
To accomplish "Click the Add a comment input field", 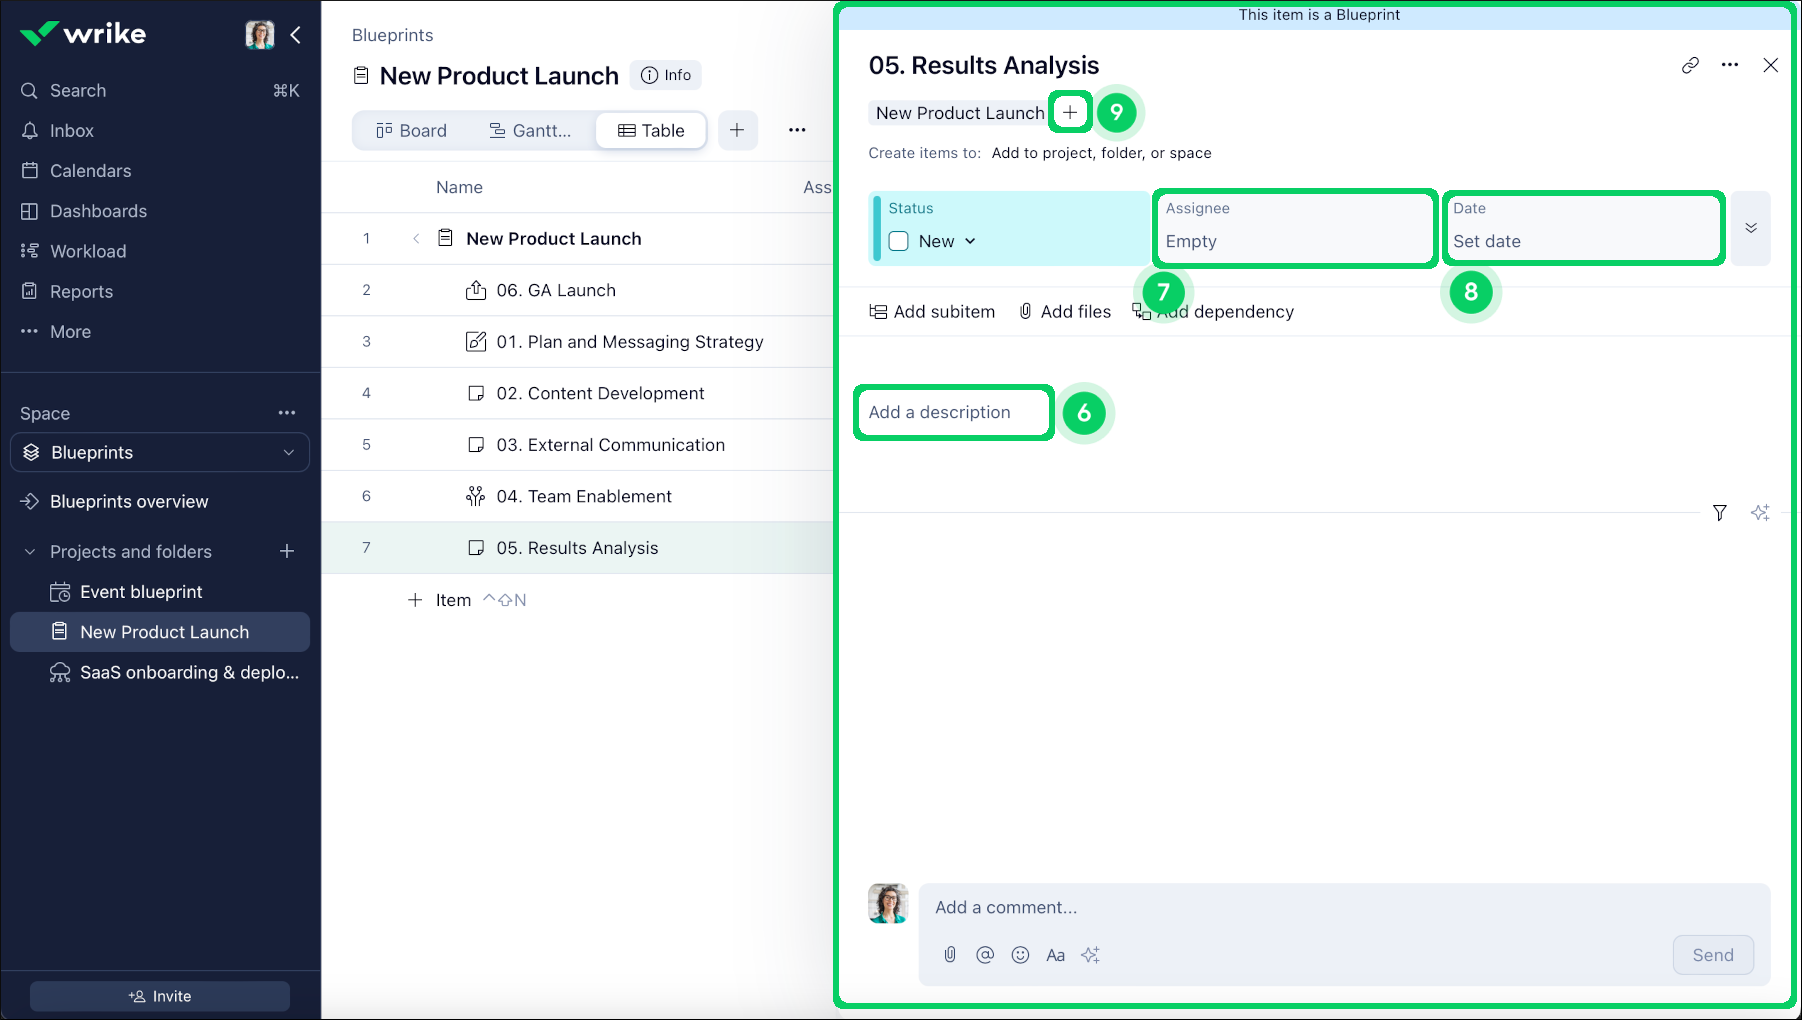I will click(1340, 907).
